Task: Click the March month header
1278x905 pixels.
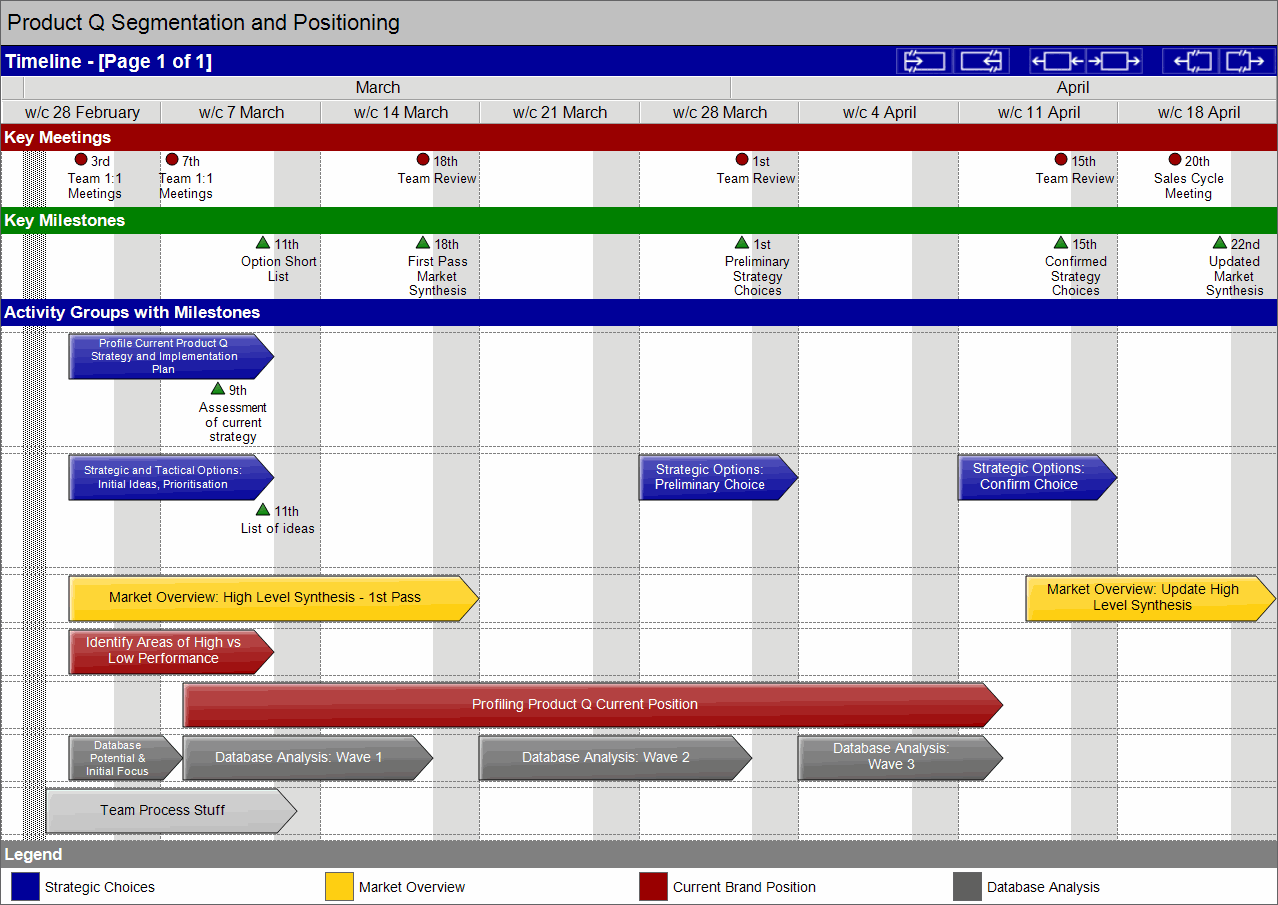Action: [377, 88]
